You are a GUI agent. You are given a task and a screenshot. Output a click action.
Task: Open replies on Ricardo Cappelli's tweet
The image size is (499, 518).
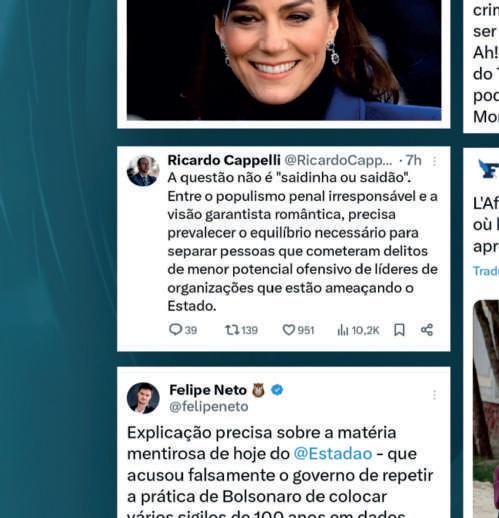coord(183,330)
